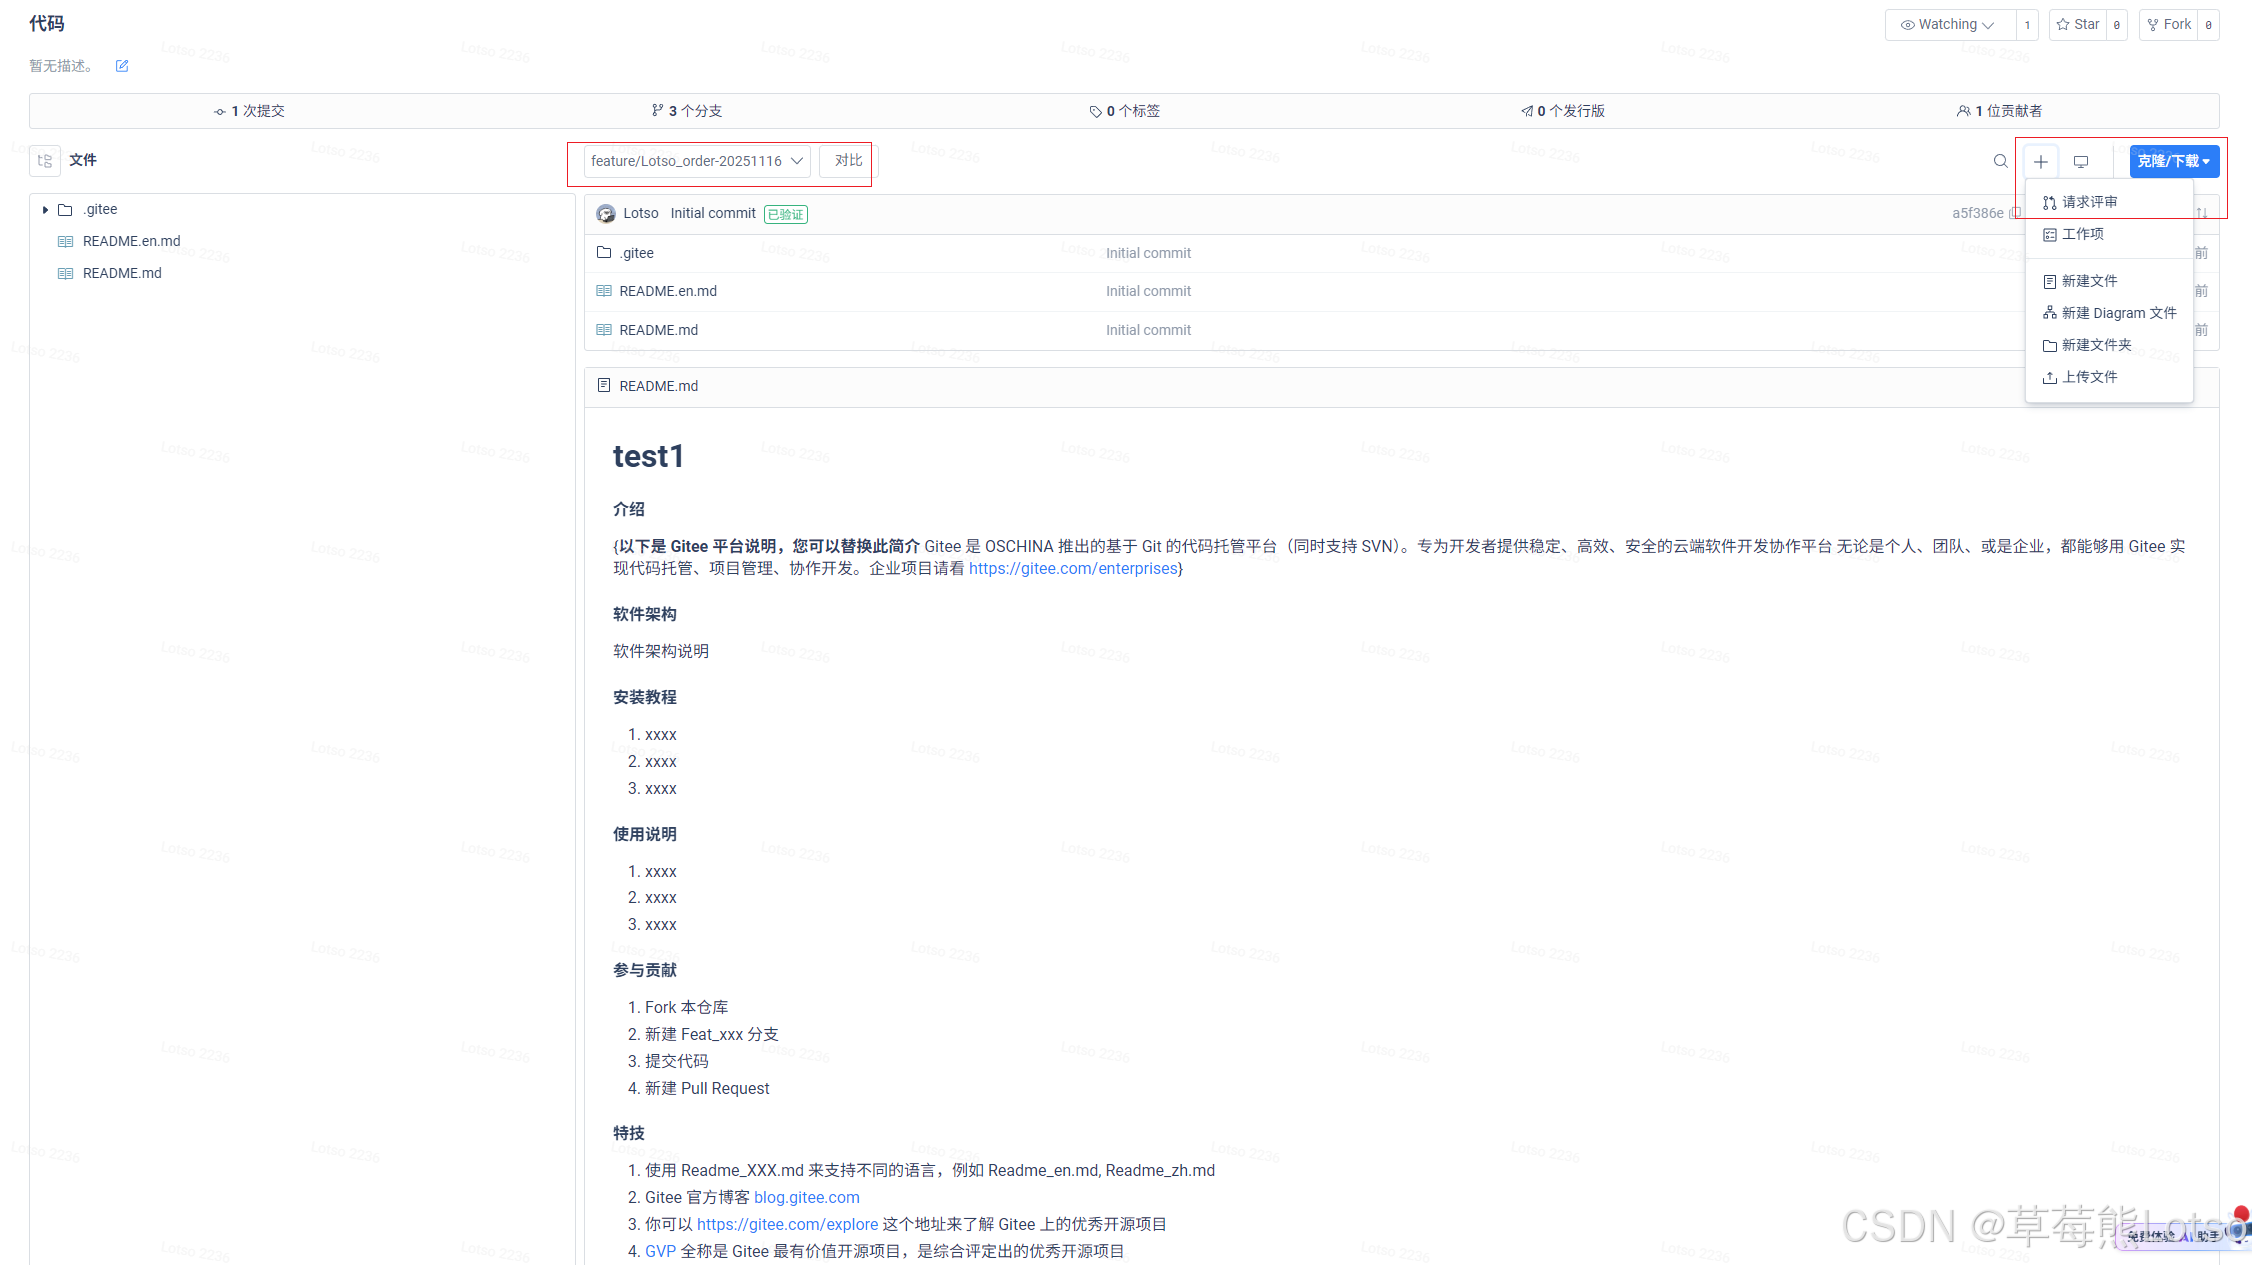The height and width of the screenshot is (1265, 2252).
Task: Open the feature/Lotso_order-20251116 branch selector
Action: pos(696,161)
